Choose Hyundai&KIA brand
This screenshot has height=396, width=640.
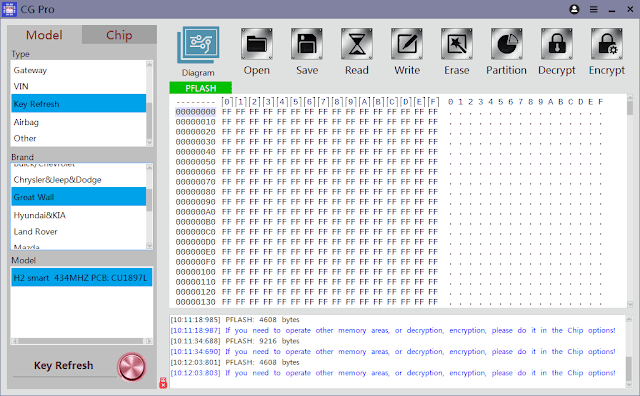[x=78, y=215]
